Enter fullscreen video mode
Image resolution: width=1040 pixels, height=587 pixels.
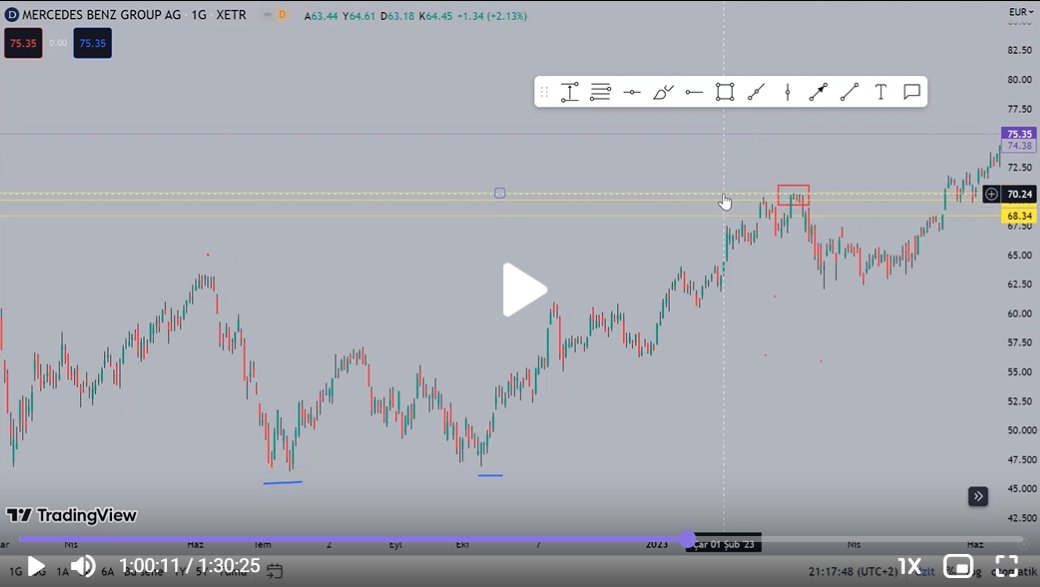point(1006,566)
